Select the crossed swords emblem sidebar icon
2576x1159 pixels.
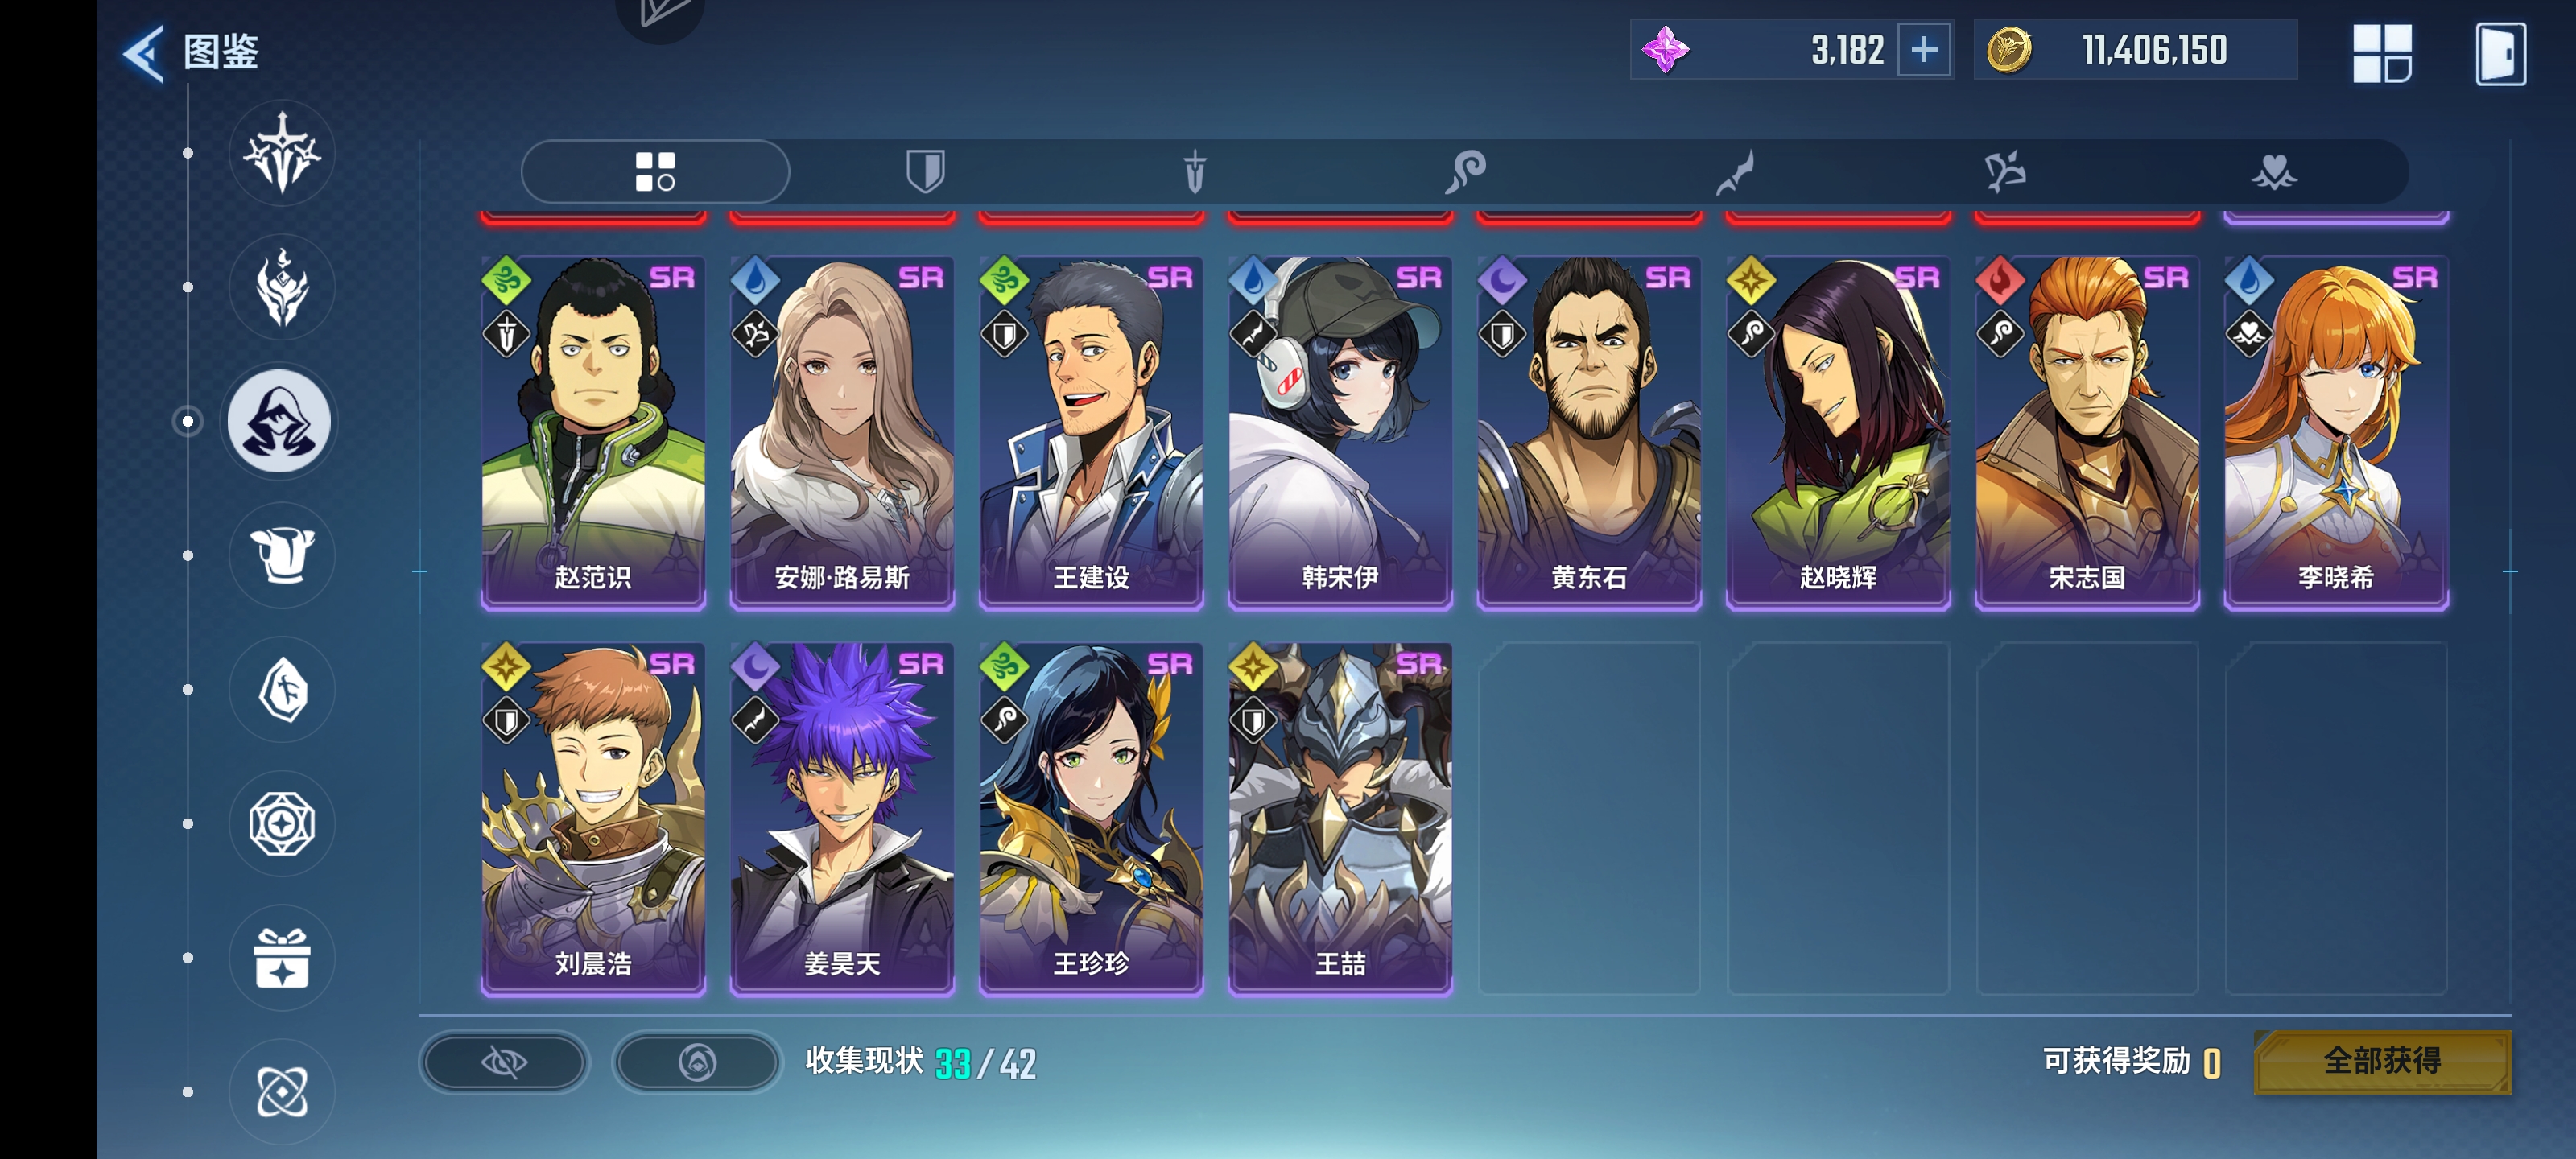click(281, 153)
